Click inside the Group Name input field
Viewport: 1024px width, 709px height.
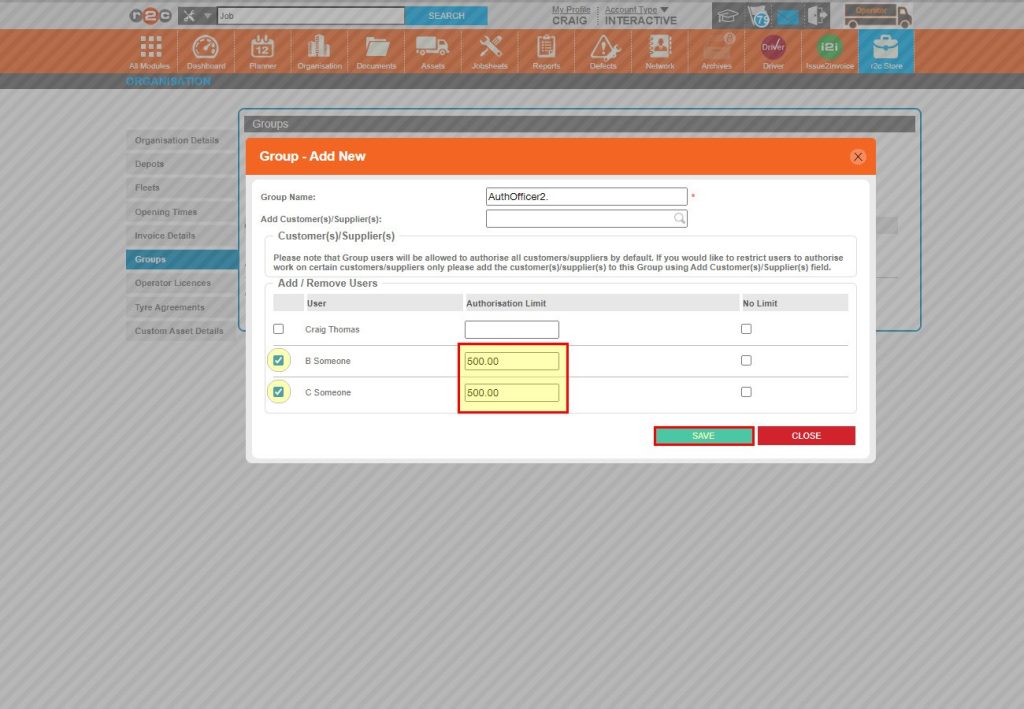coord(586,196)
